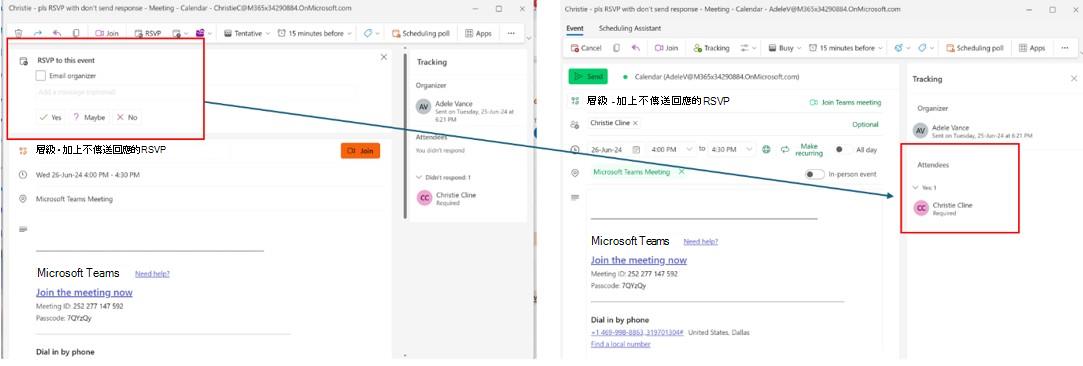Screen dimensions: 1083x366
Task: Click the Tracking pane scrollbar in Christie's window
Action: coord(405,135)
